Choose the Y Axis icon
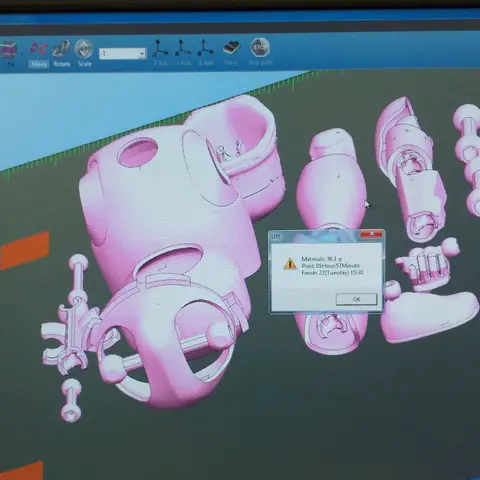This screenshot has width=480, height=480. (x=183, y=52)
